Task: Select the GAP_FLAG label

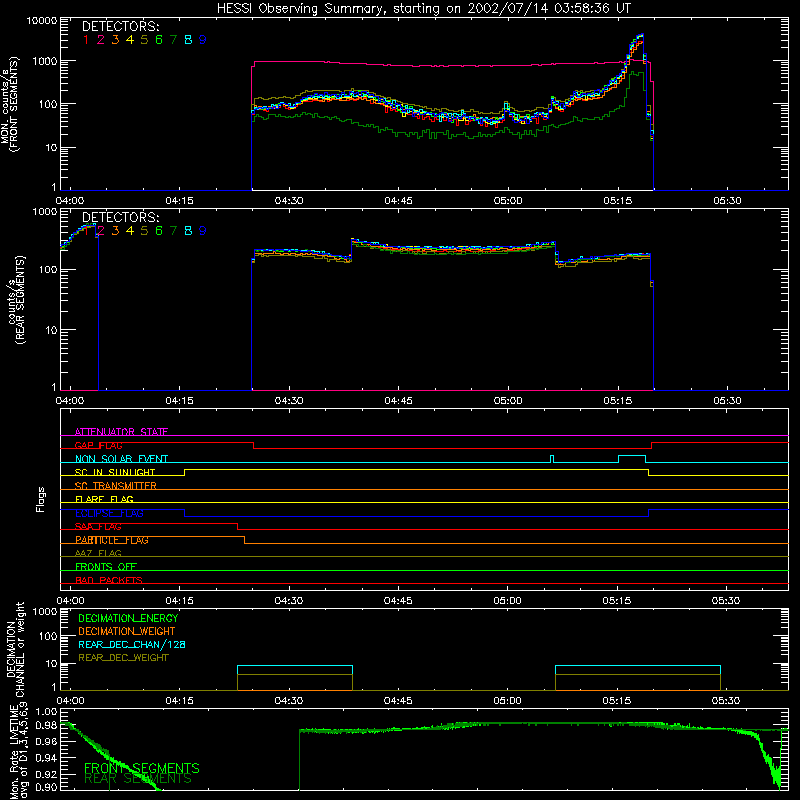Action: pyautogui.click(x=98, y=445)
